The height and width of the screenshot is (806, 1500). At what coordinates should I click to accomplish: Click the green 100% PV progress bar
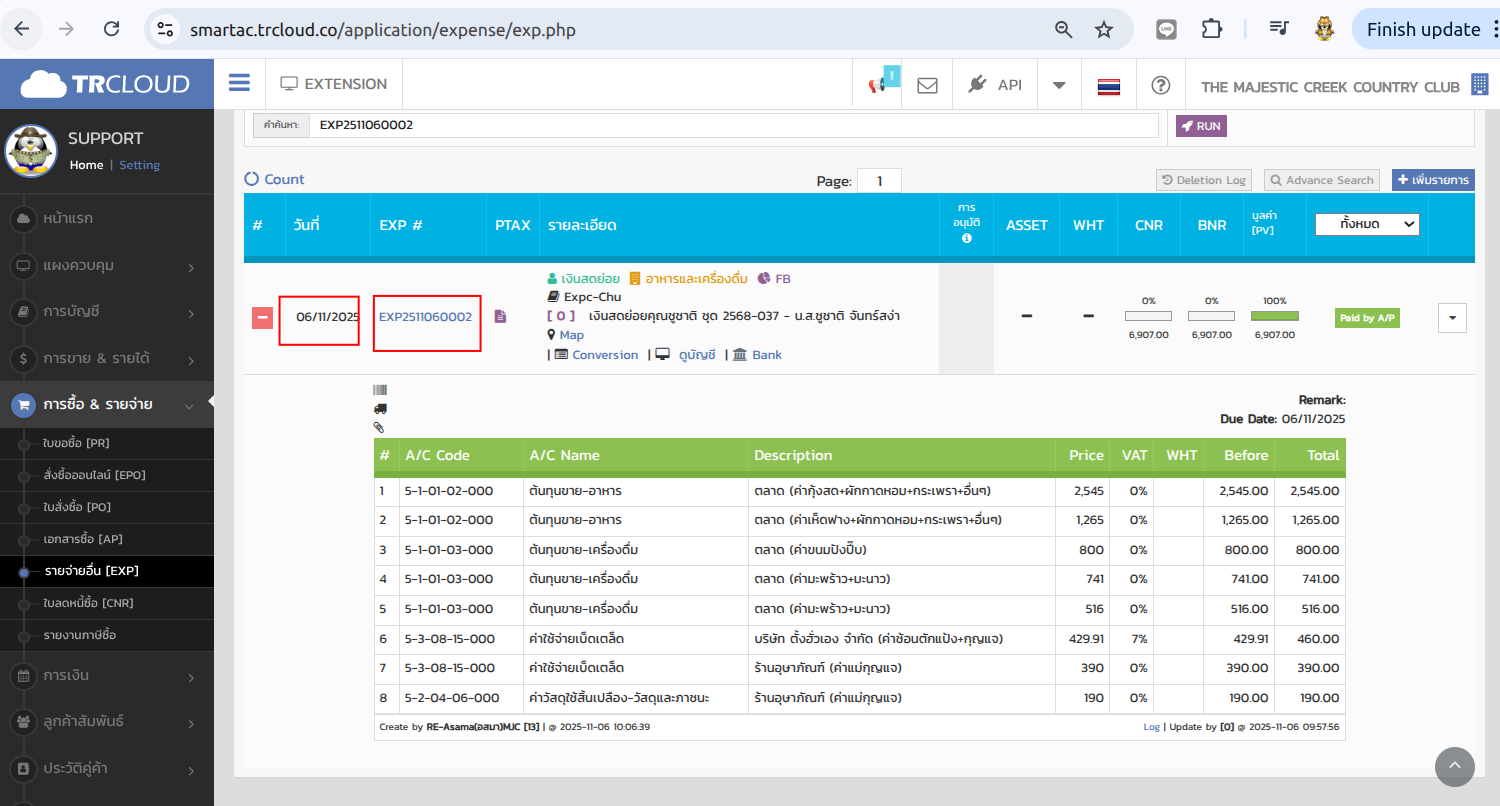1274,316
